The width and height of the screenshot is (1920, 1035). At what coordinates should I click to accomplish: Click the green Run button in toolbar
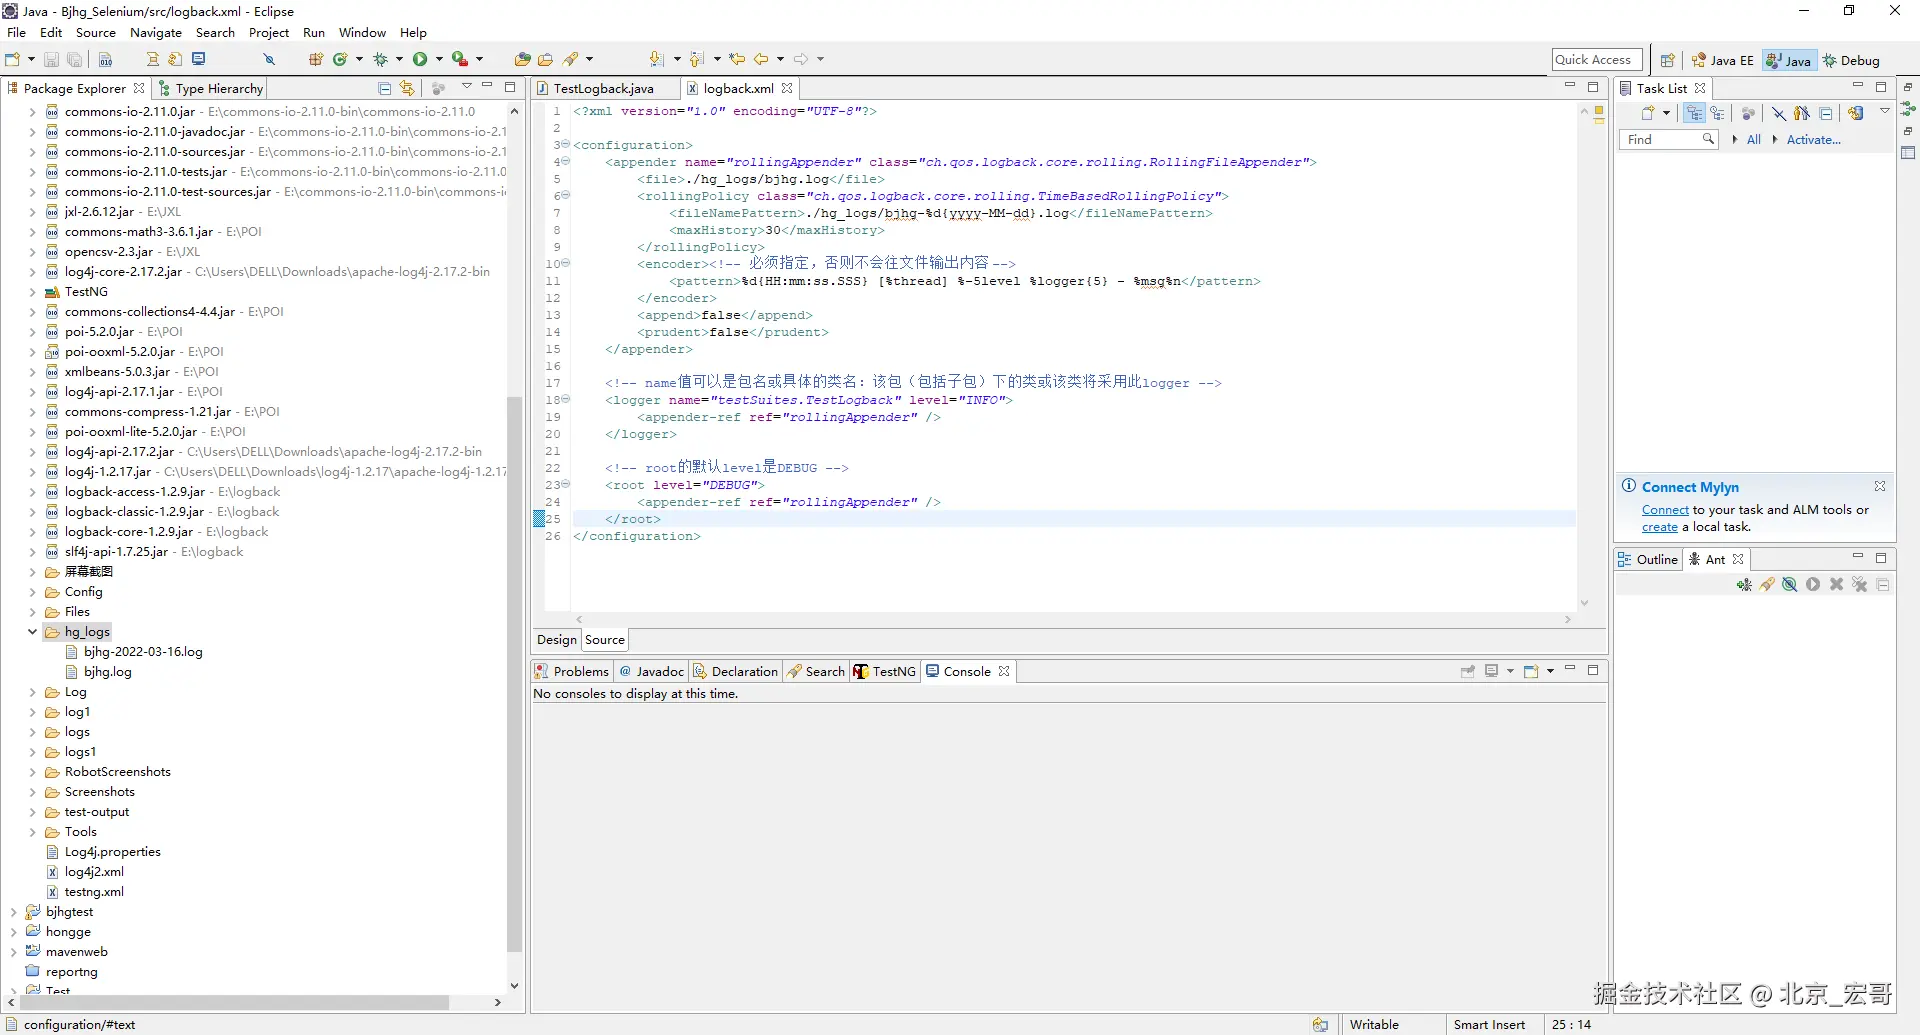pos(420,60)
